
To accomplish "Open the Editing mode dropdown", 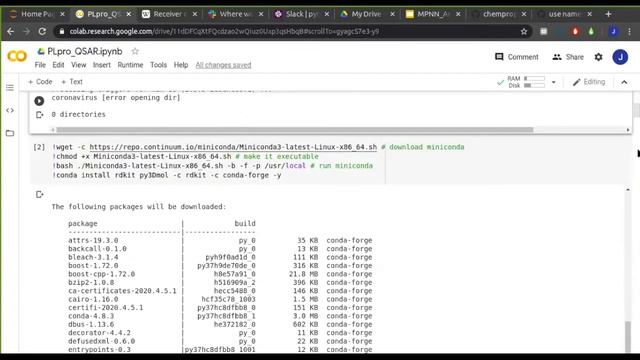I will click(x=589, y=82).
